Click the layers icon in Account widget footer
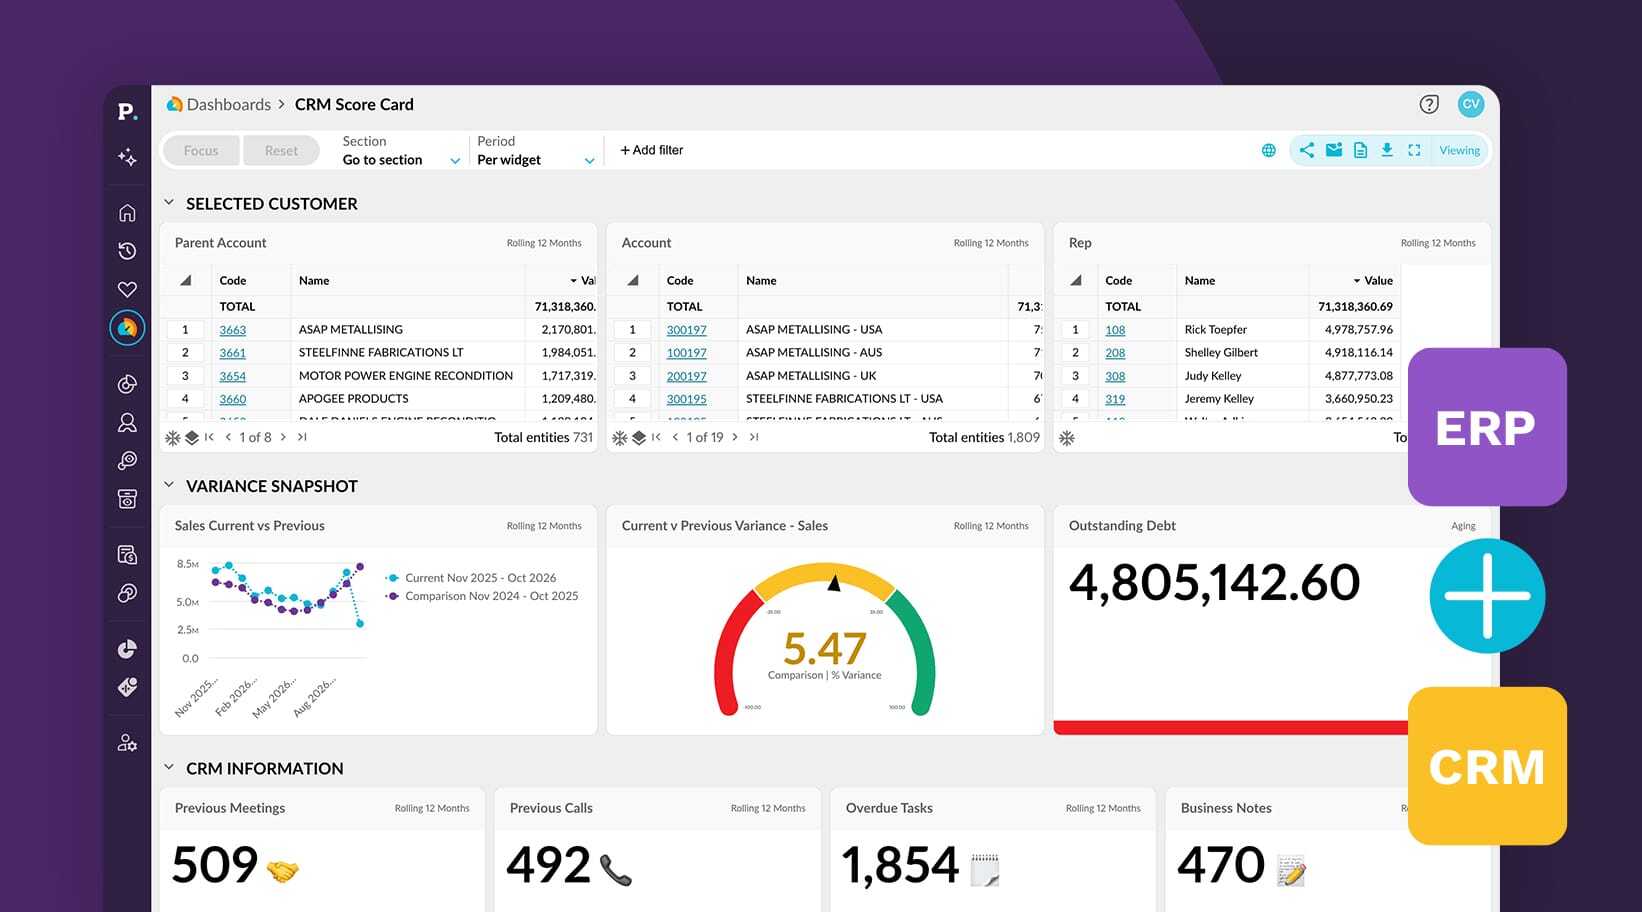 coord(639,437)
